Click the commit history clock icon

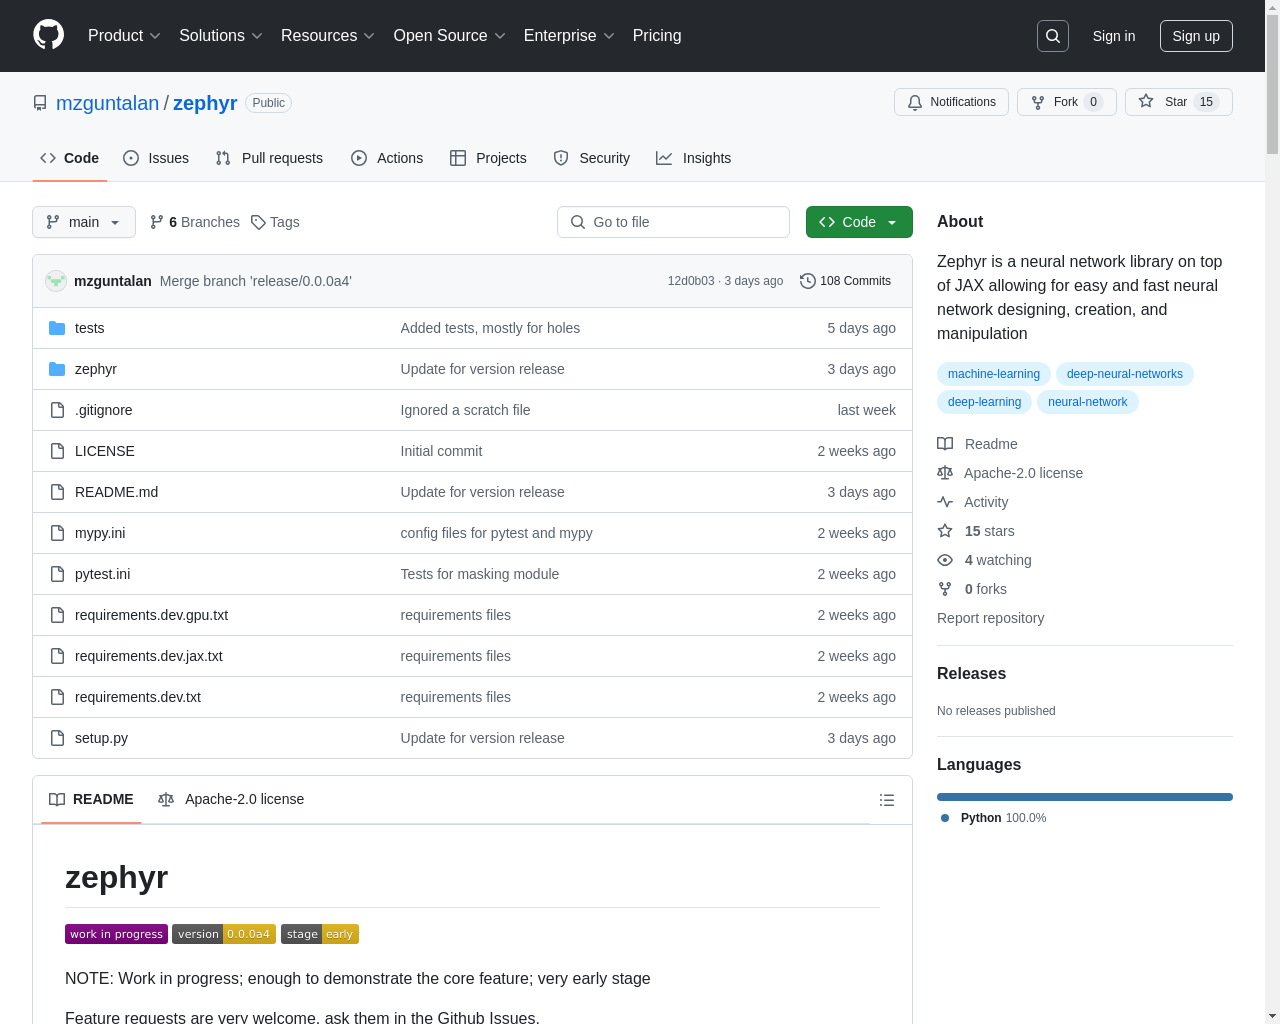point(808,281)
